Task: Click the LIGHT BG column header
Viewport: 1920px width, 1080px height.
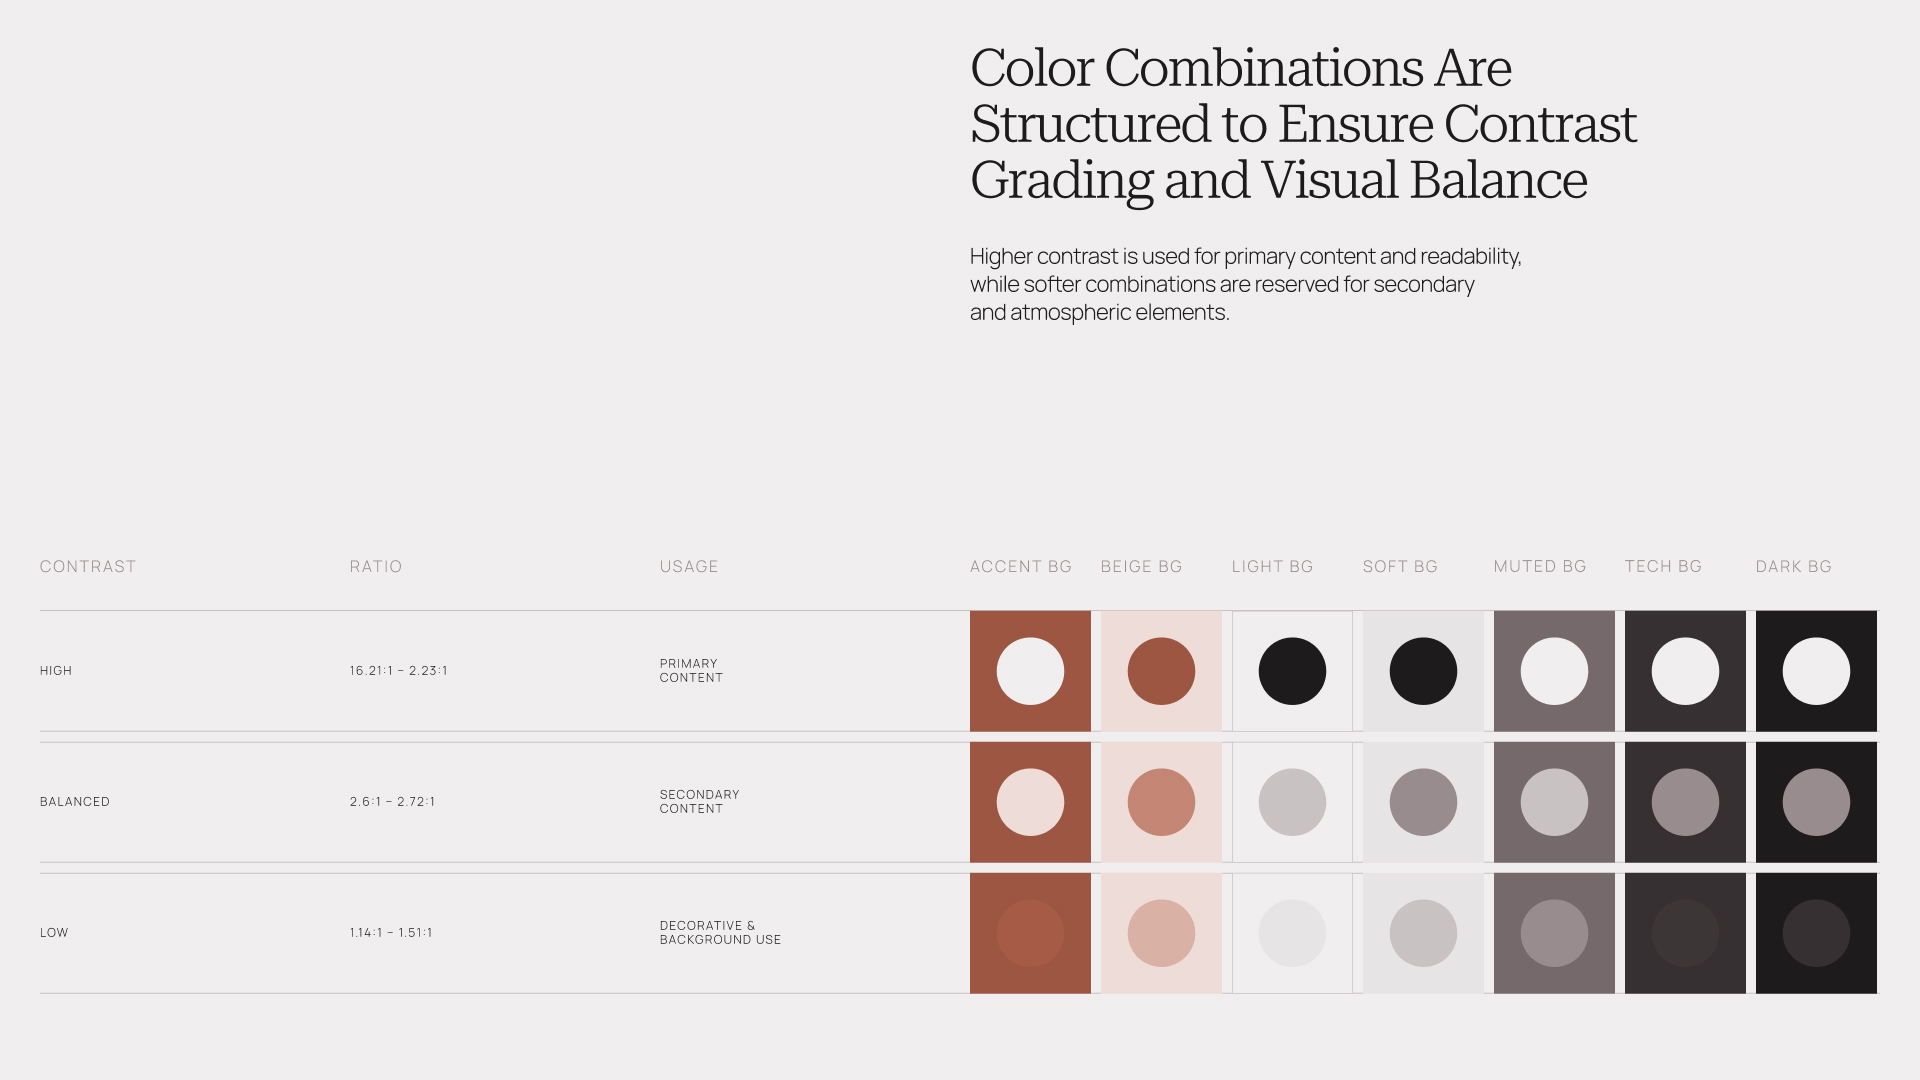Action: 1272,566
